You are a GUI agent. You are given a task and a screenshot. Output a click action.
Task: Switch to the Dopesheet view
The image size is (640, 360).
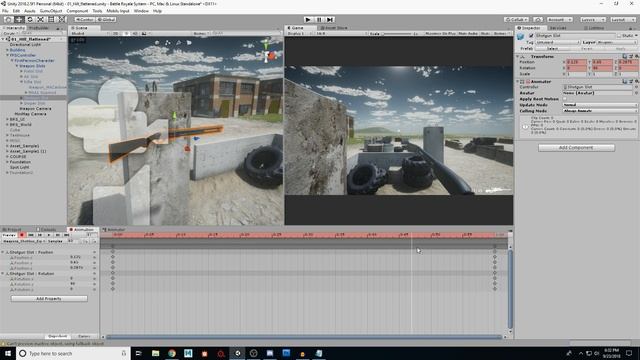click(57, 336)
